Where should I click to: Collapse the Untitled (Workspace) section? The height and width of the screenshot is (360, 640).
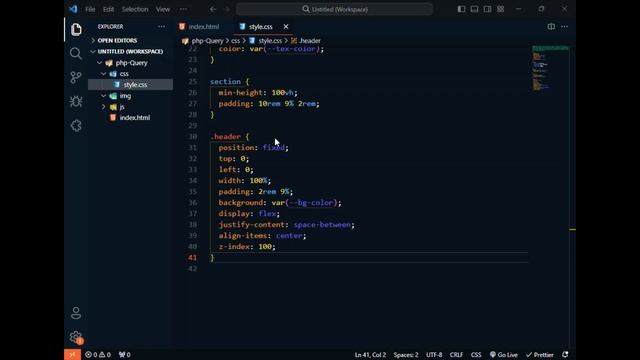131,51
